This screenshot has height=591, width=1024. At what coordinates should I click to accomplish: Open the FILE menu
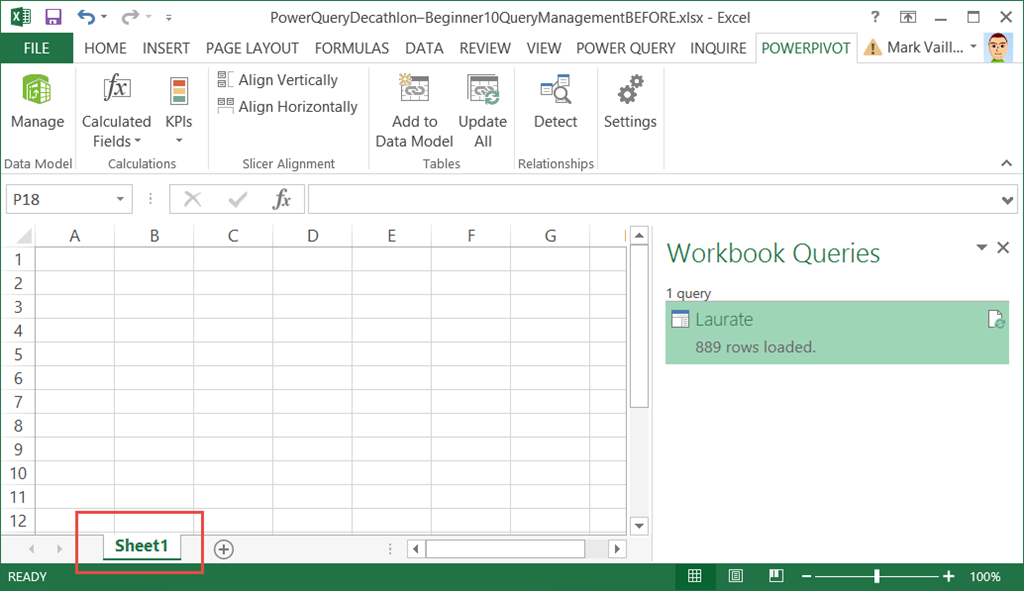[x=37, y=48]
